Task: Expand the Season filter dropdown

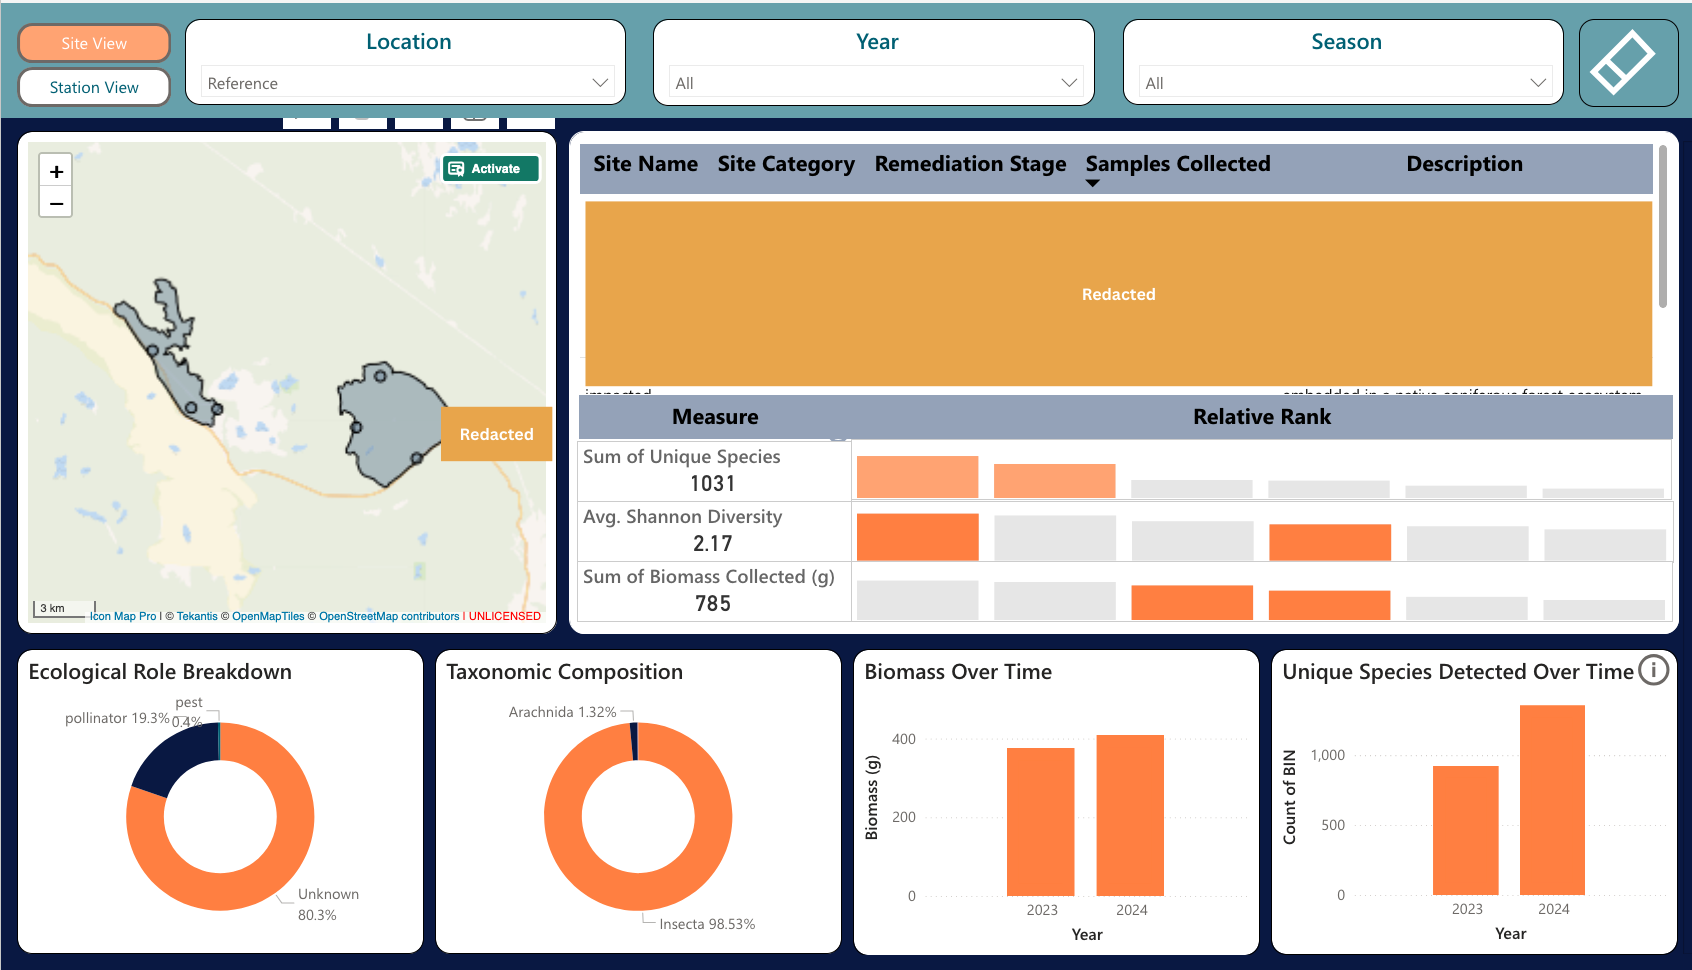Action: 1345,83
